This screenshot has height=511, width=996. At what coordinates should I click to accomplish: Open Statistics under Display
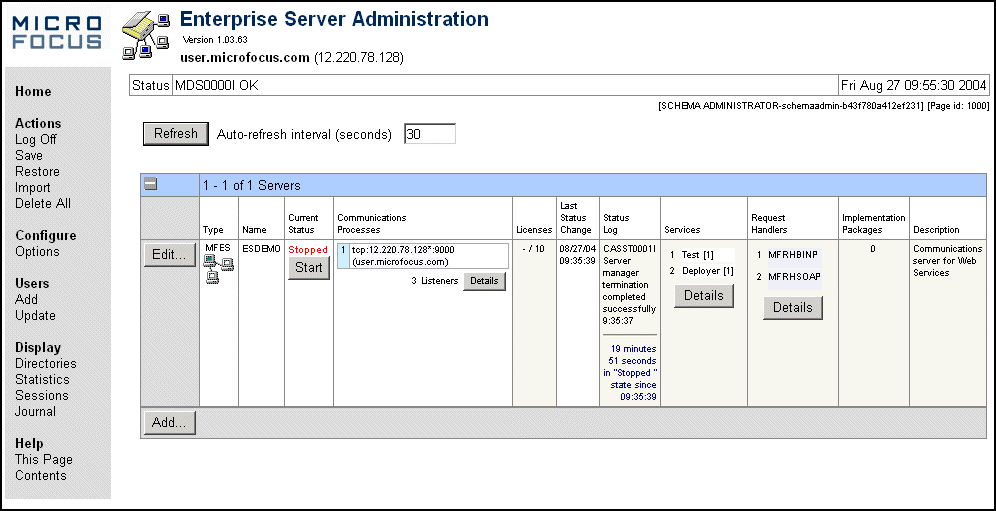[42, 380]
